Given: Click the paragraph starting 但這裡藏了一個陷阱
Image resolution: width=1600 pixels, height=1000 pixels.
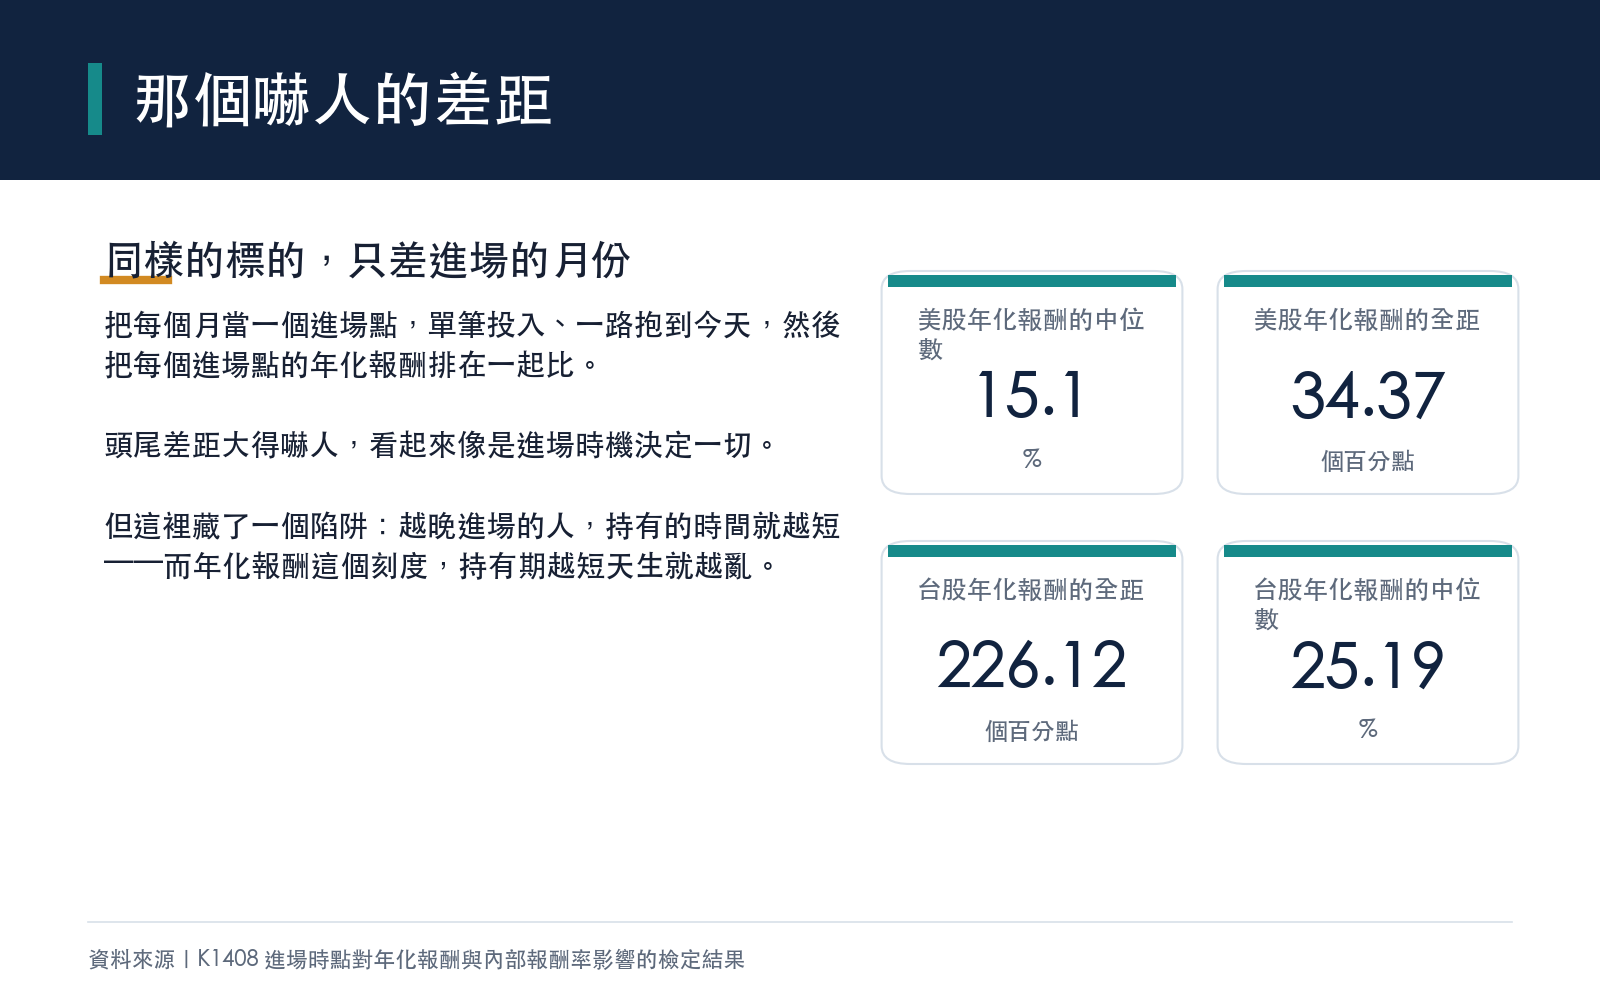Looking at the screenshot, I should coord(472,546).
